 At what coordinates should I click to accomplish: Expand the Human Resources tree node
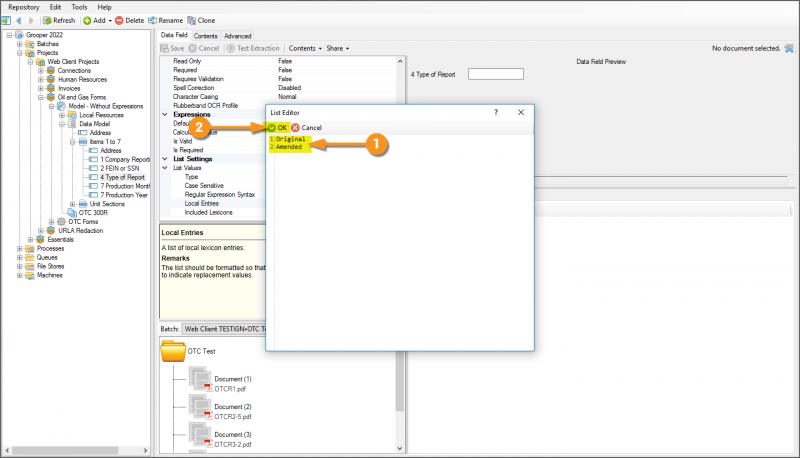tap(41, 80)
